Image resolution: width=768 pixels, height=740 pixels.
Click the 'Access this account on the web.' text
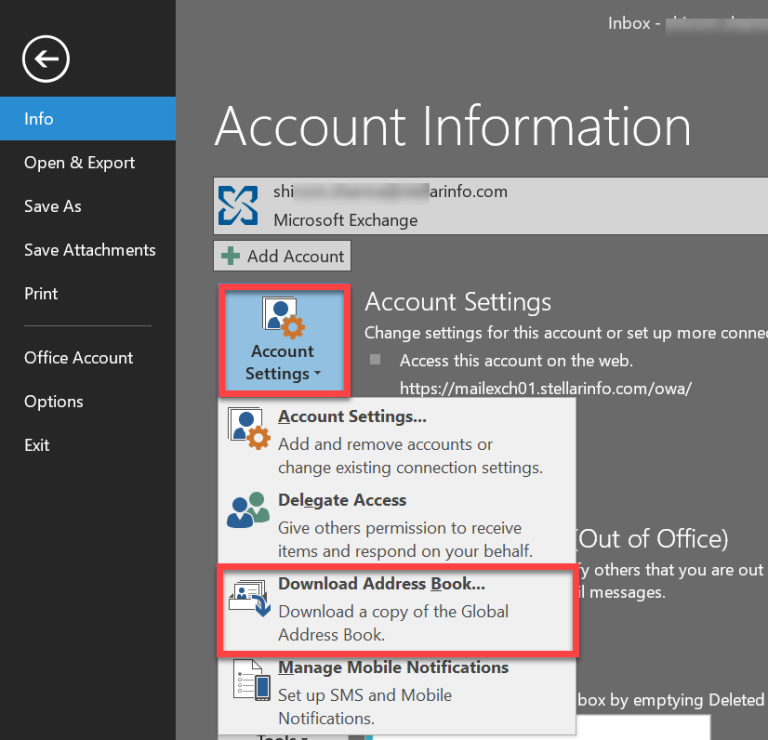[516, 361]
